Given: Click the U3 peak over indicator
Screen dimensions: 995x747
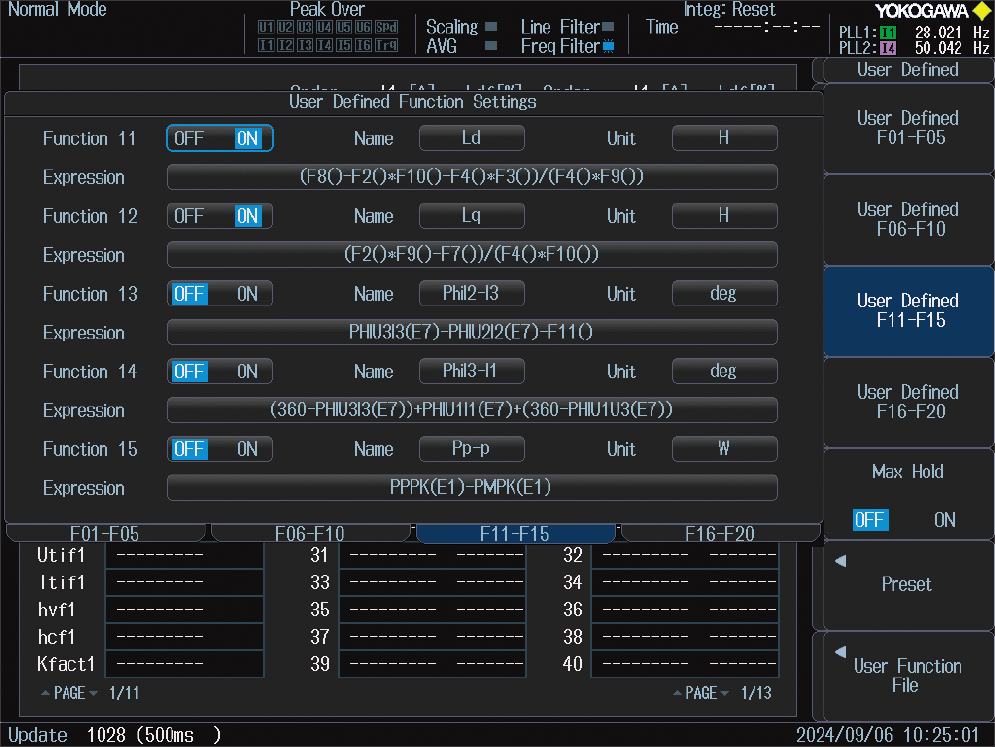Looking at the screenshot, I should 305,27.
